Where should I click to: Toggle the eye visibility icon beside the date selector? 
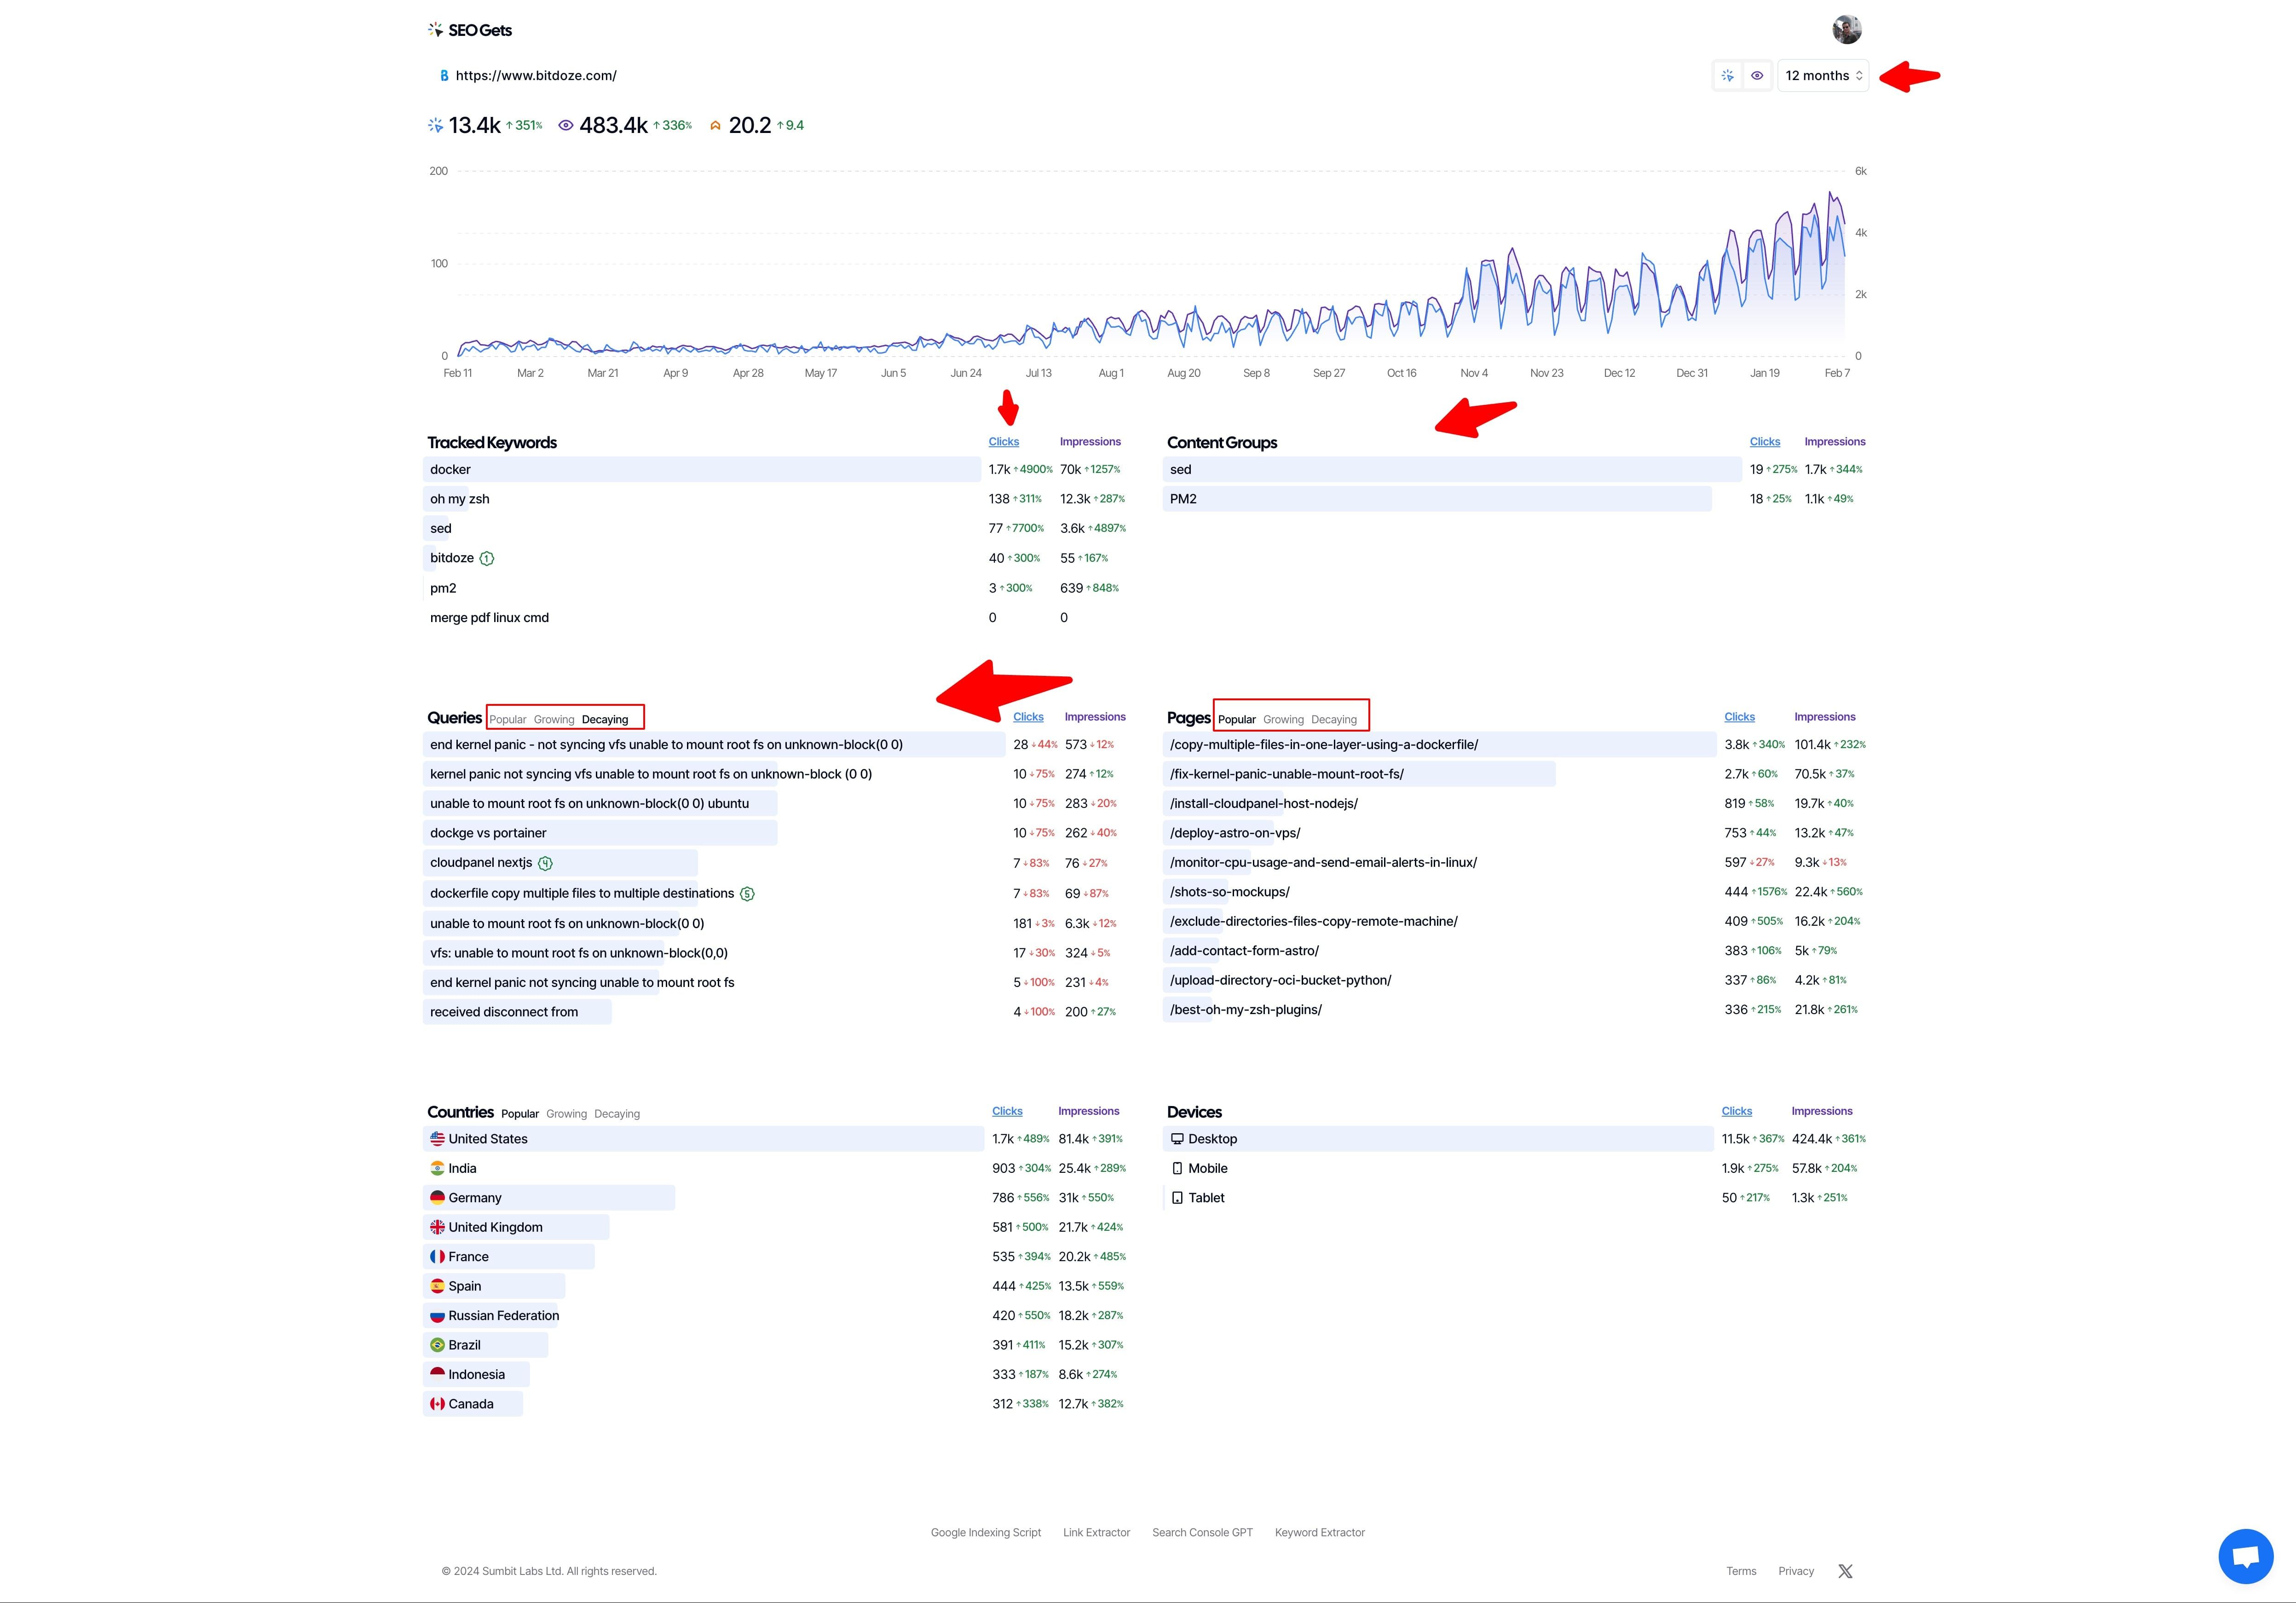[1758, 75]
